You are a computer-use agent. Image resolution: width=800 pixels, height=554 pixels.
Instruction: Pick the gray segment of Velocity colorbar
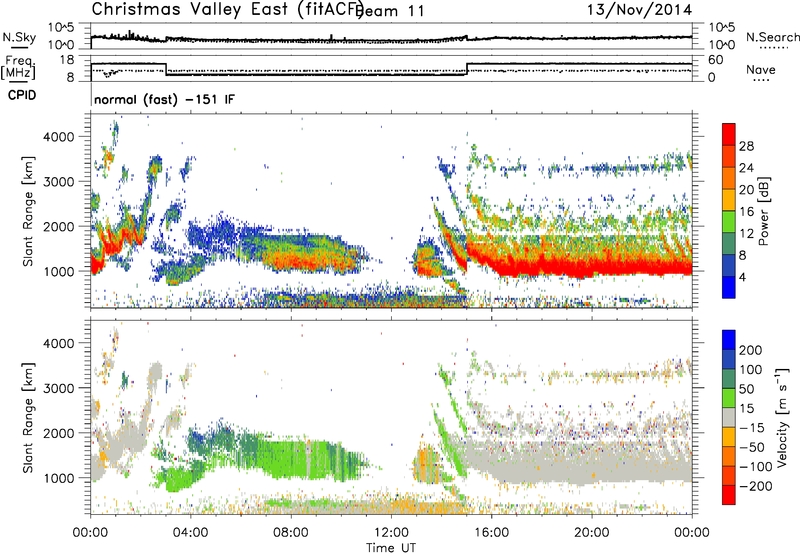coord(729,417)
